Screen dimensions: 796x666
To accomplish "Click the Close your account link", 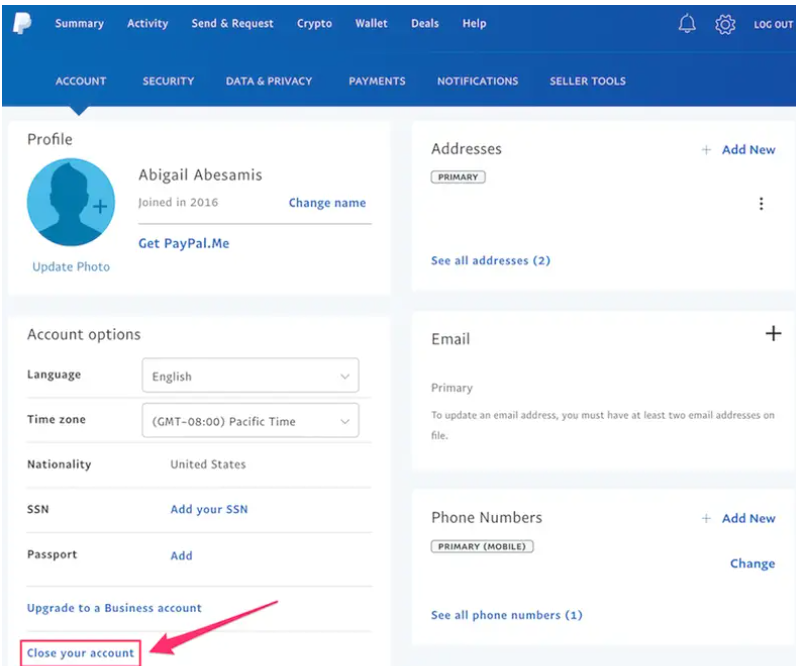I will coord(80,653).
